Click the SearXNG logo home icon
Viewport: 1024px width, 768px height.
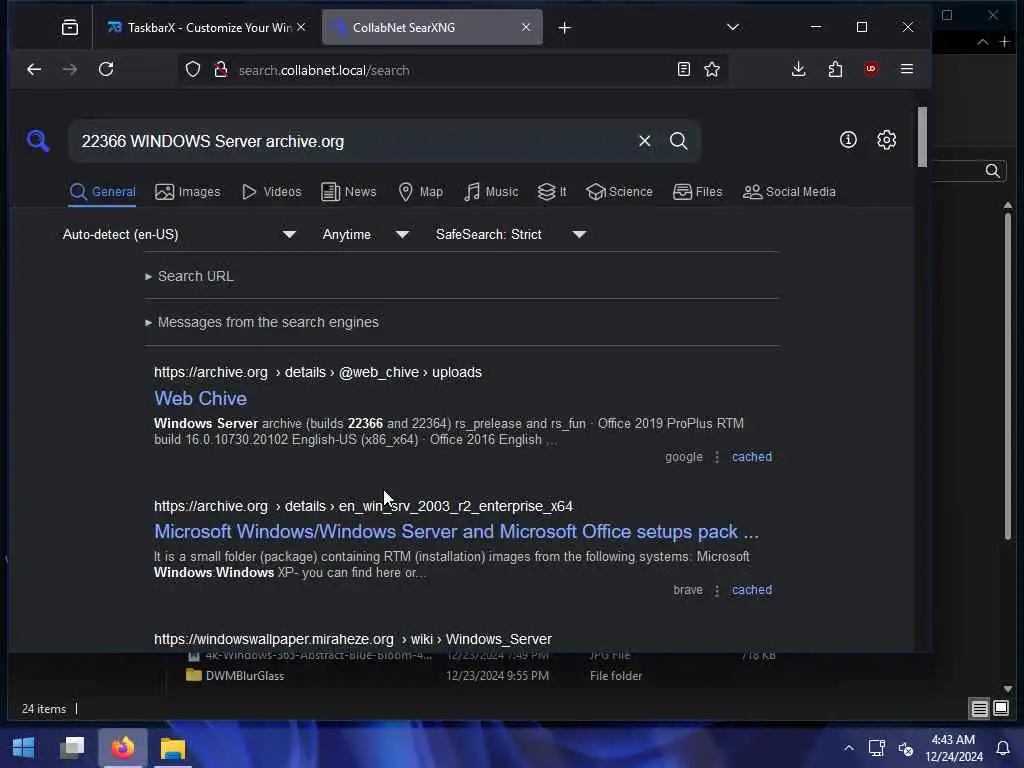(38, 140)
